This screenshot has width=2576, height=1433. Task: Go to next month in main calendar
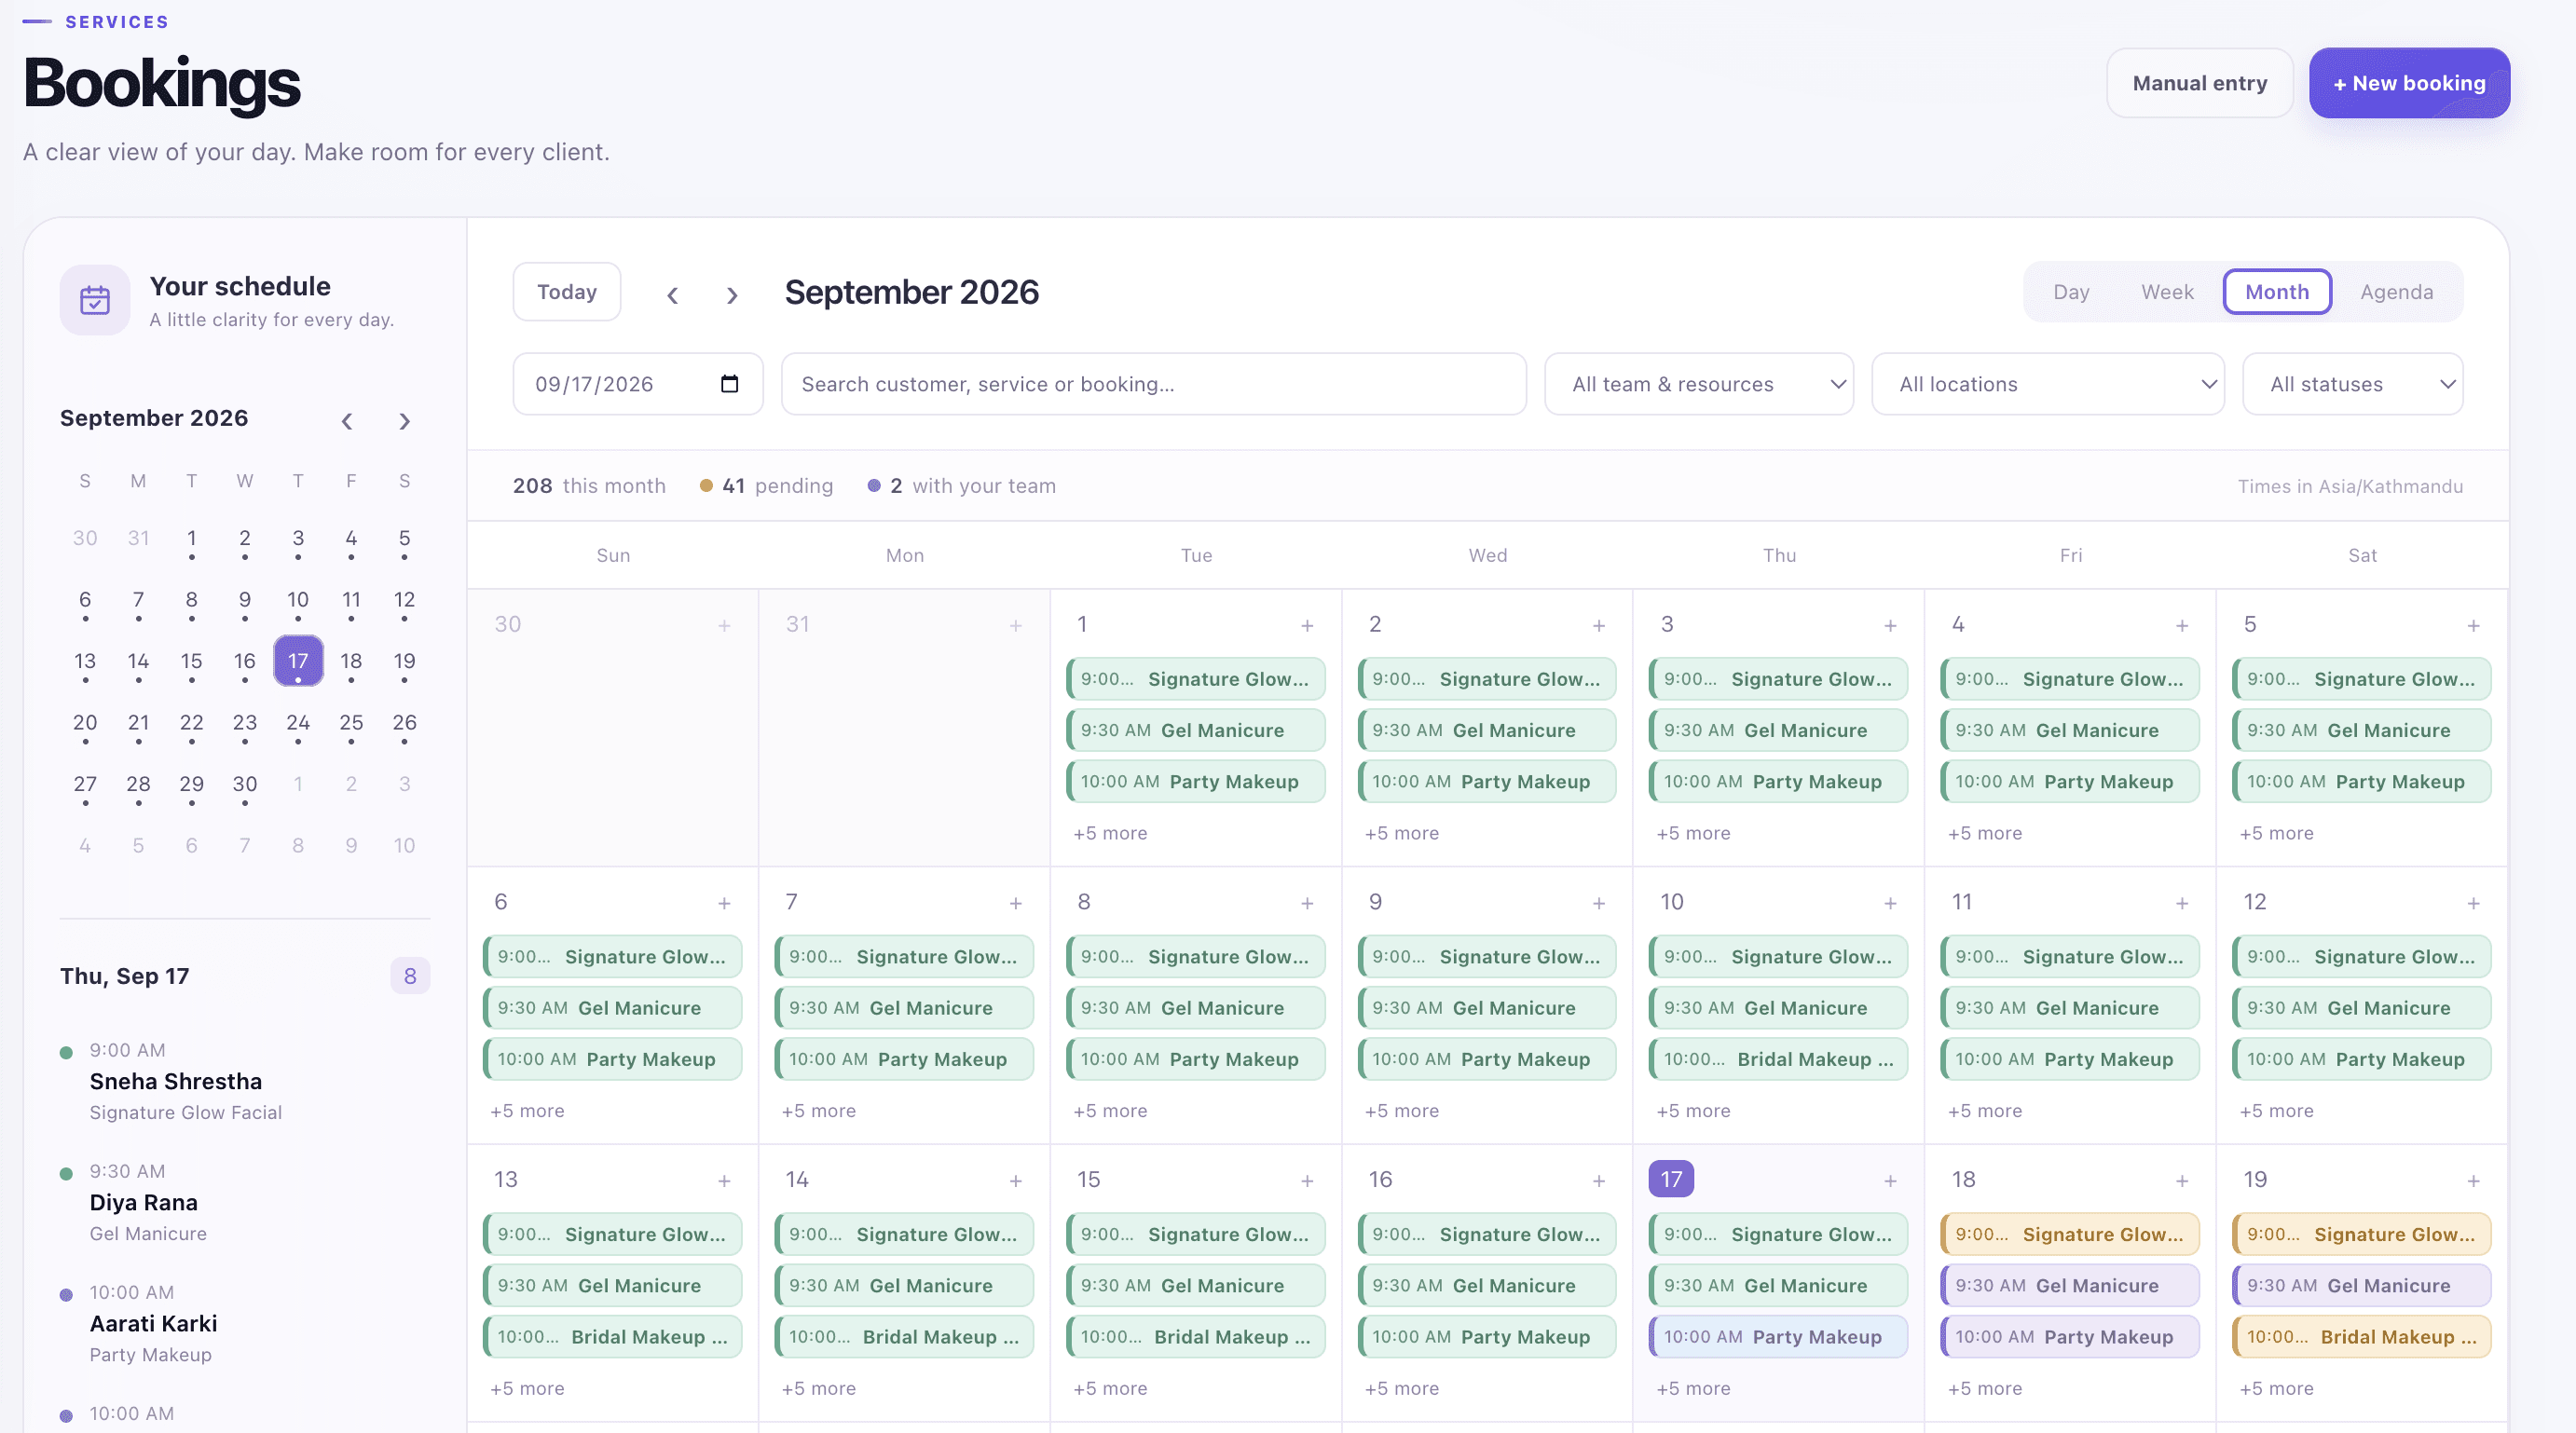[x=732, y=295]
